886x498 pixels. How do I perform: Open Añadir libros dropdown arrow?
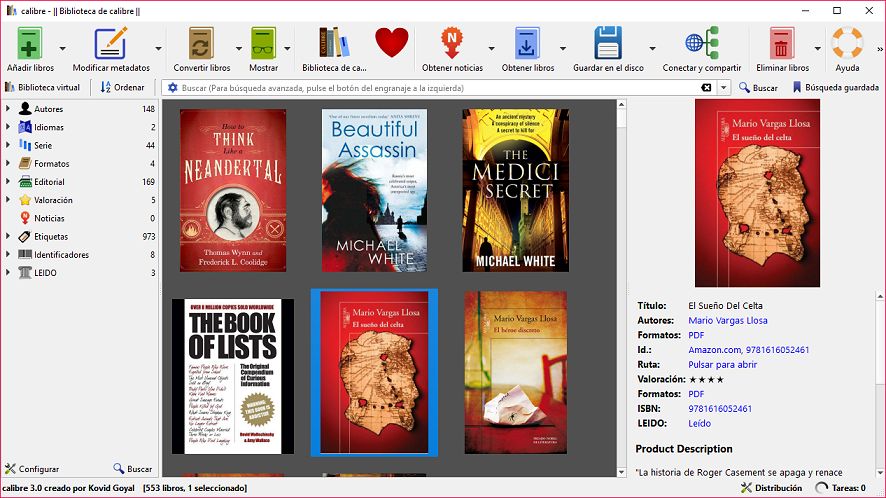[62, 49]
